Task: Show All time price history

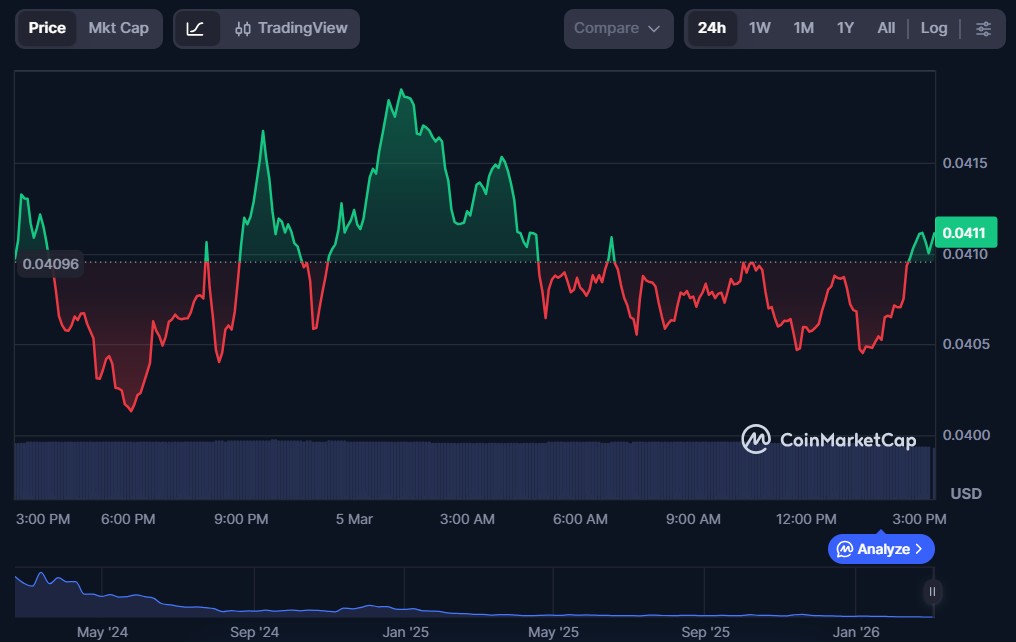Action: pyautogui.click(x=886, y=28)
